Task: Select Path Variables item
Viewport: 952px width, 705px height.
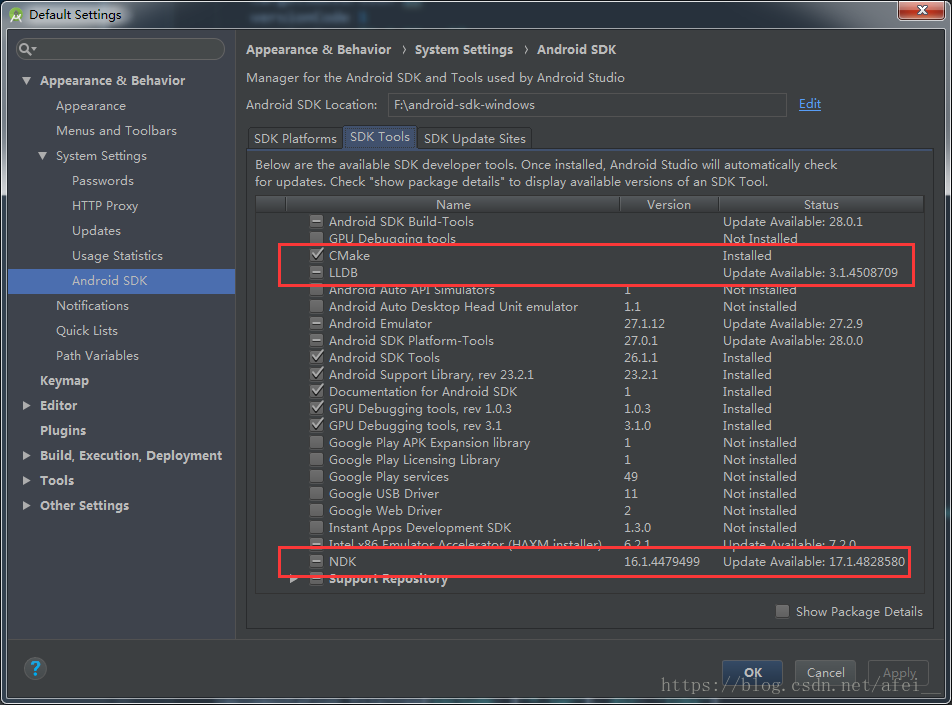Action: (x=97, y=356)
